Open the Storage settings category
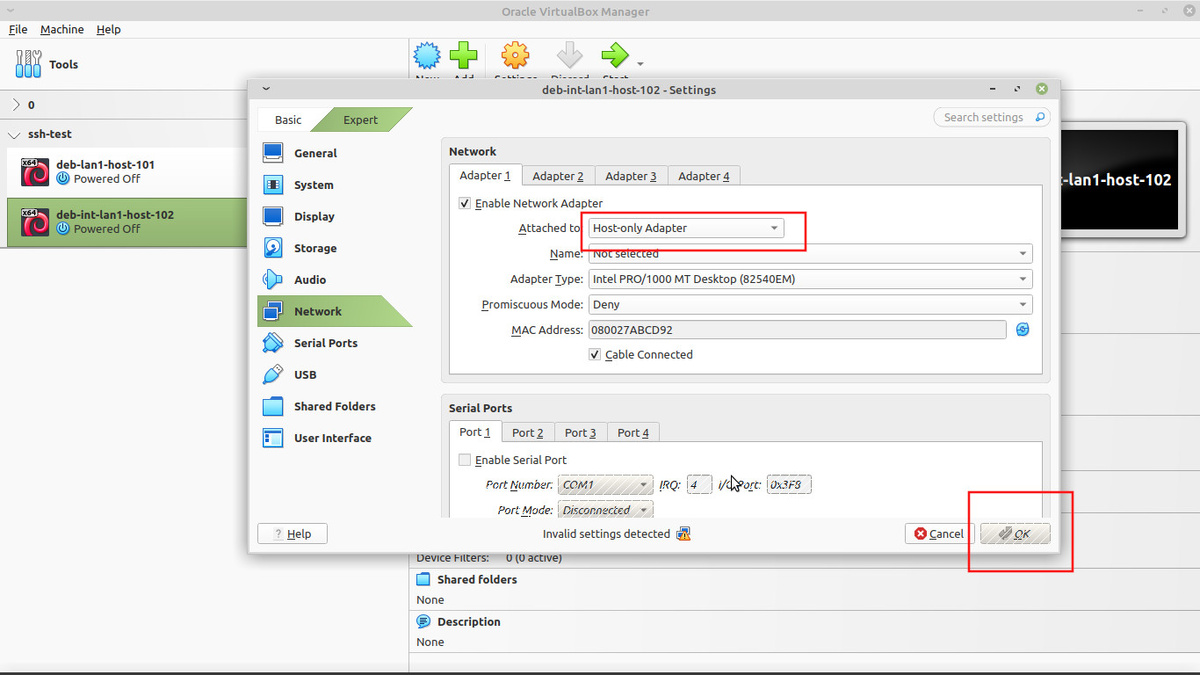Viewport: 1200px width, 675px height. point(334,248)
